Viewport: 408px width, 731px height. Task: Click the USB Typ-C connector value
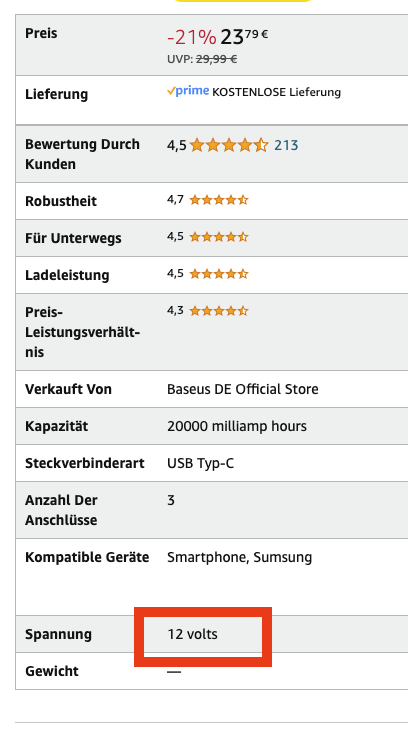[201, 463]
